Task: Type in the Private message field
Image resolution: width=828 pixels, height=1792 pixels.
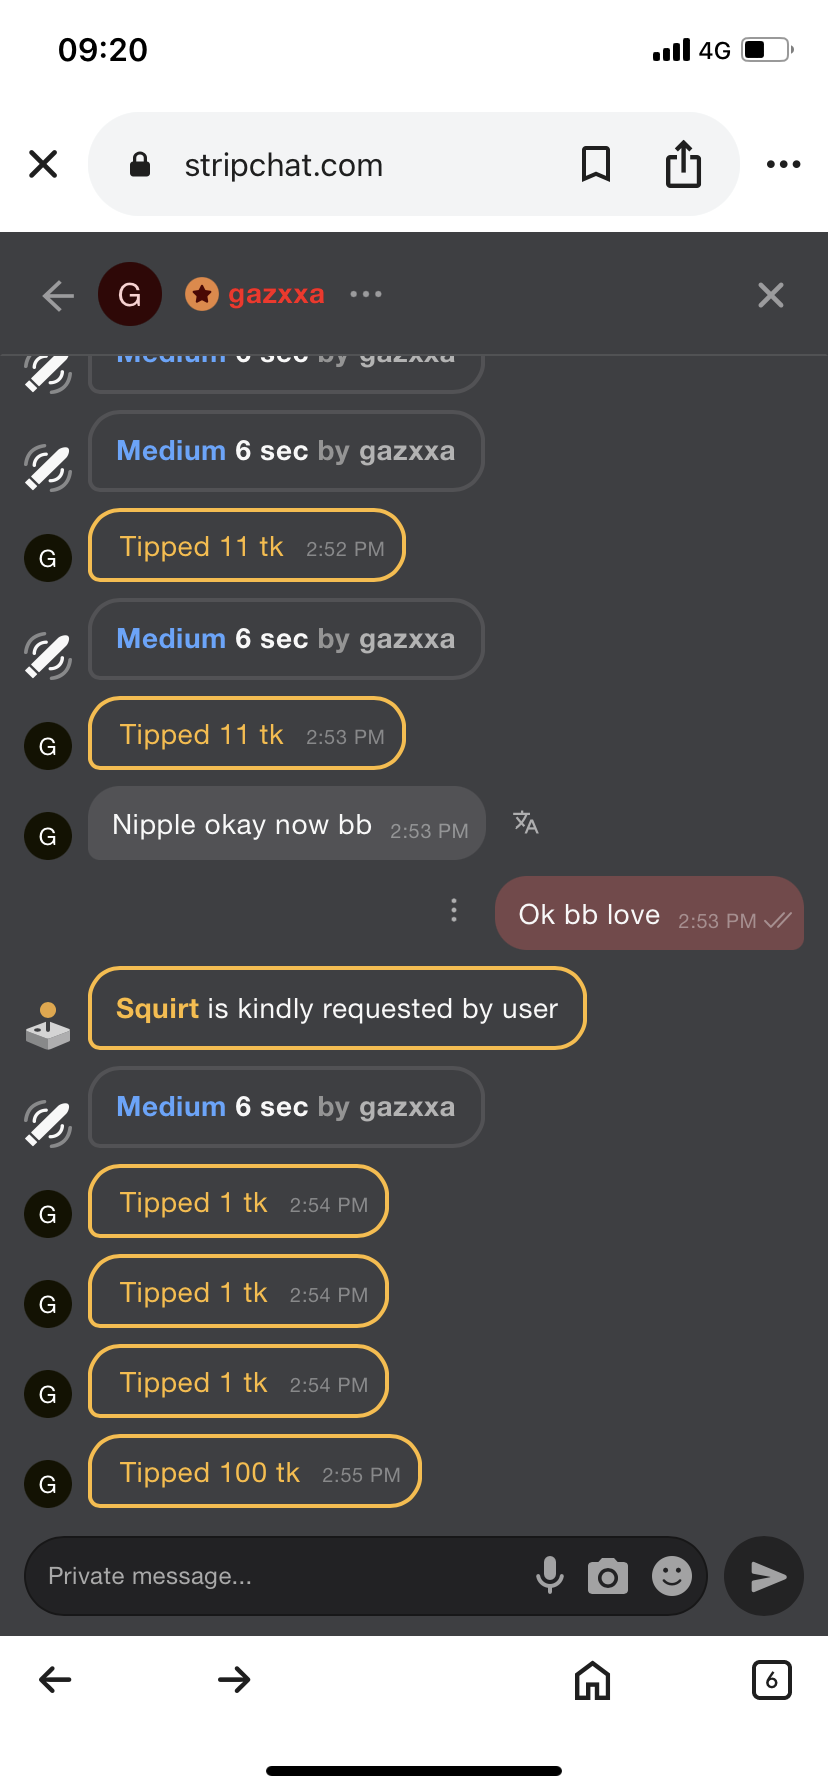Action: pyautogui.click(x=280, y=1576)
